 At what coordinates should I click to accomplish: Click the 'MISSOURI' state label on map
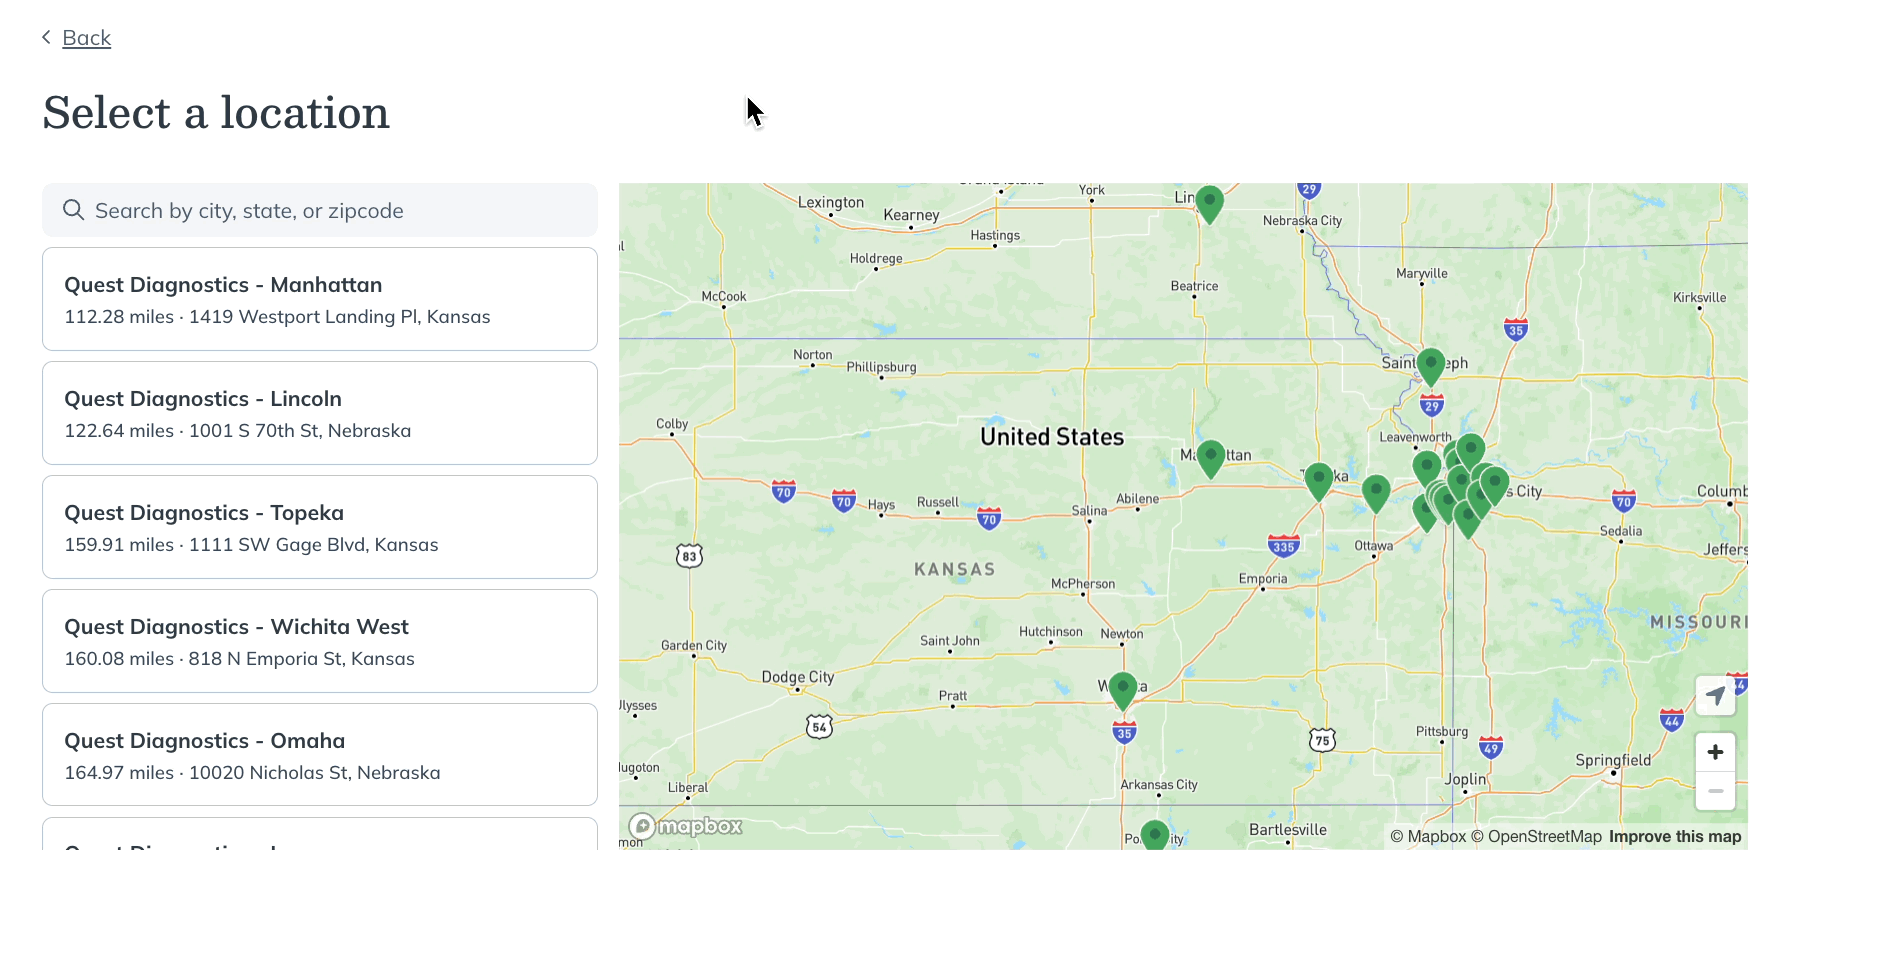1698,622
